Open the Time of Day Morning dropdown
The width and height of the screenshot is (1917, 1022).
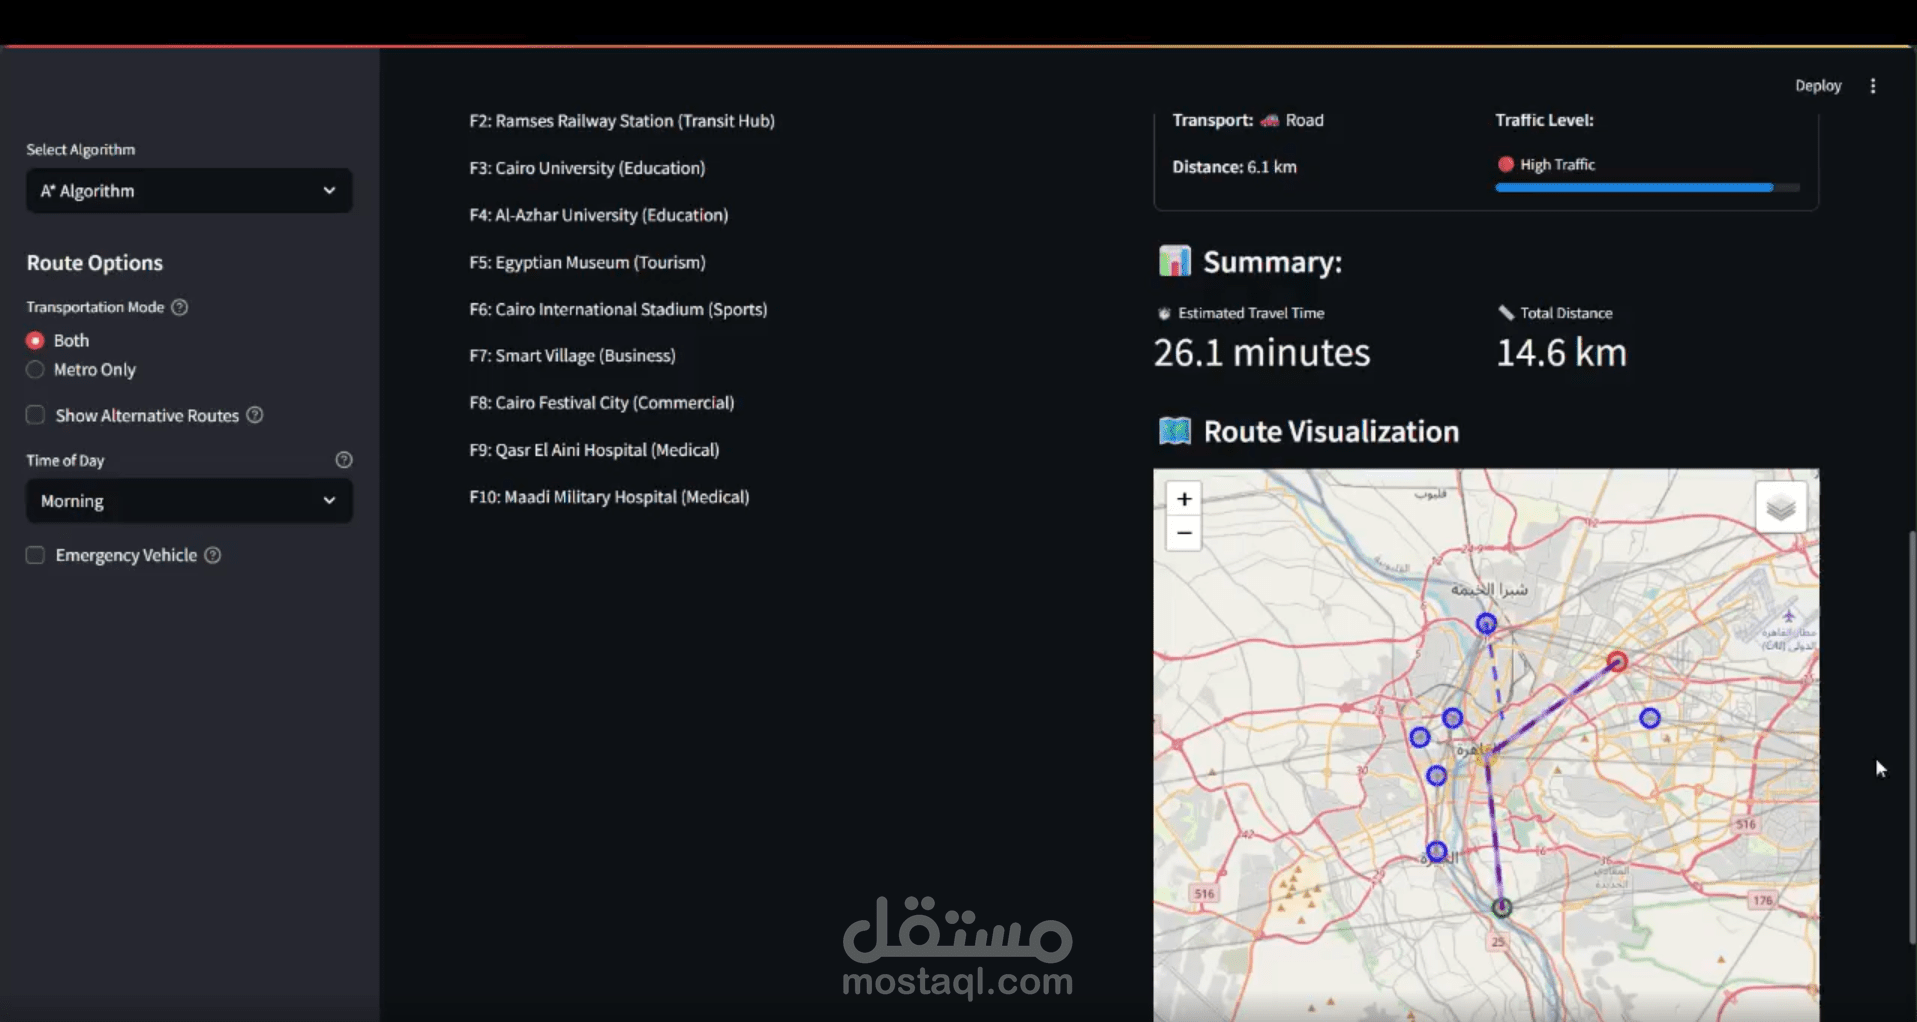pyautogui.click(x=189, y=501)
